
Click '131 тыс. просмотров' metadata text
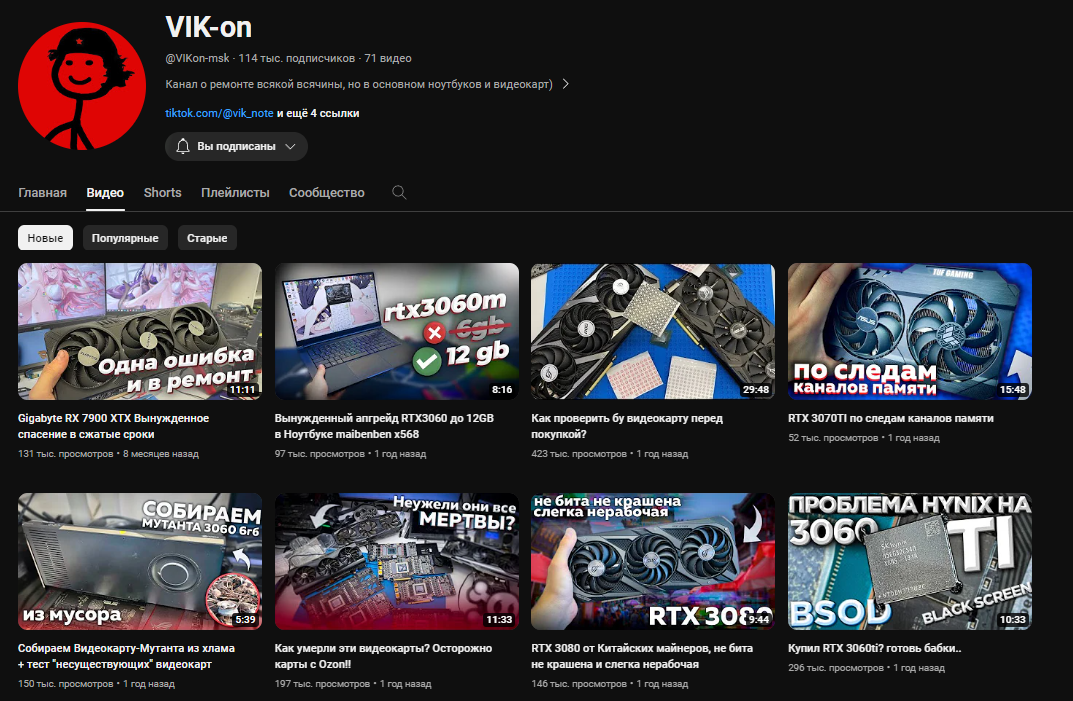point(65,454)
